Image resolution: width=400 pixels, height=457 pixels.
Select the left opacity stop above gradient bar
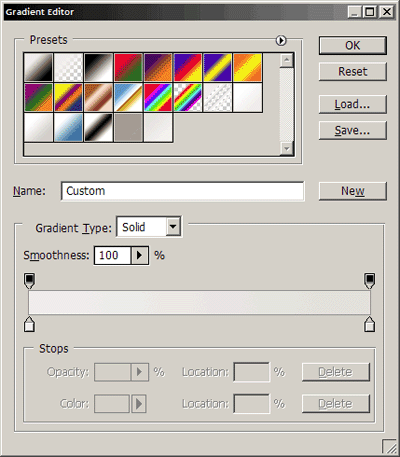pos(29,281)
